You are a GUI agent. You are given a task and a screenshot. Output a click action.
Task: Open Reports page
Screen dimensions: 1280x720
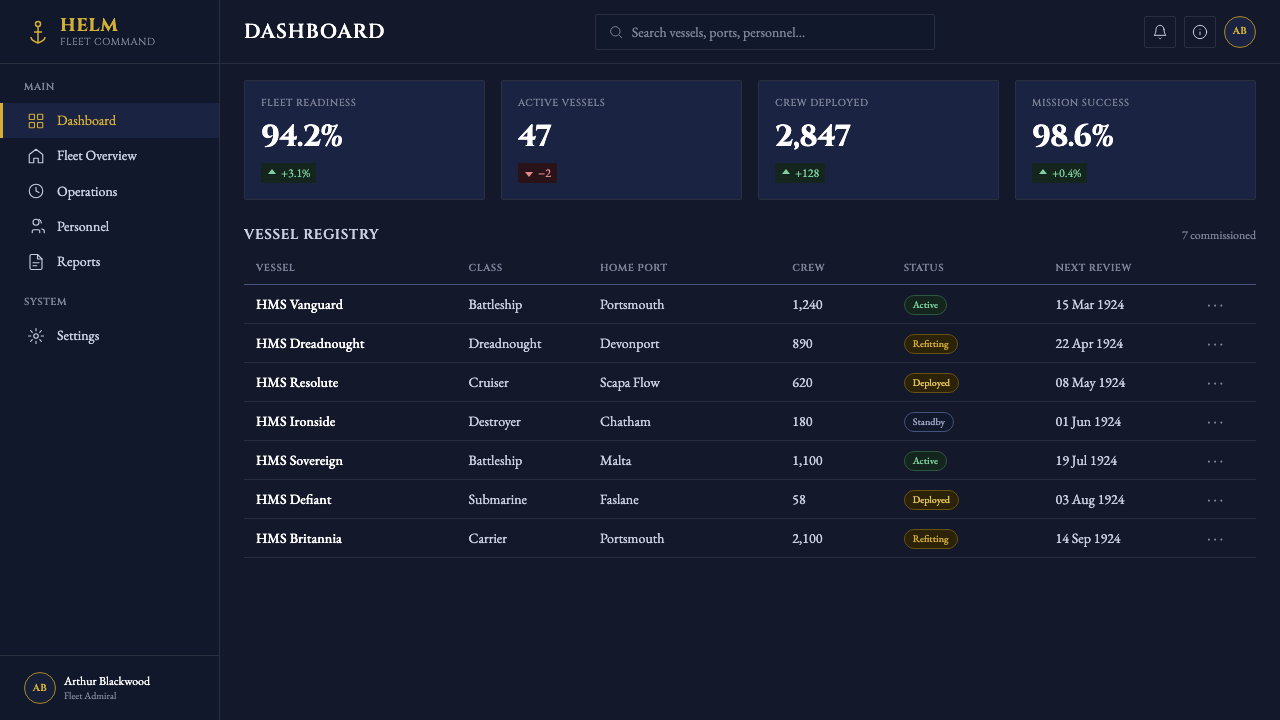pyautogui.click(x=110, y=262)
